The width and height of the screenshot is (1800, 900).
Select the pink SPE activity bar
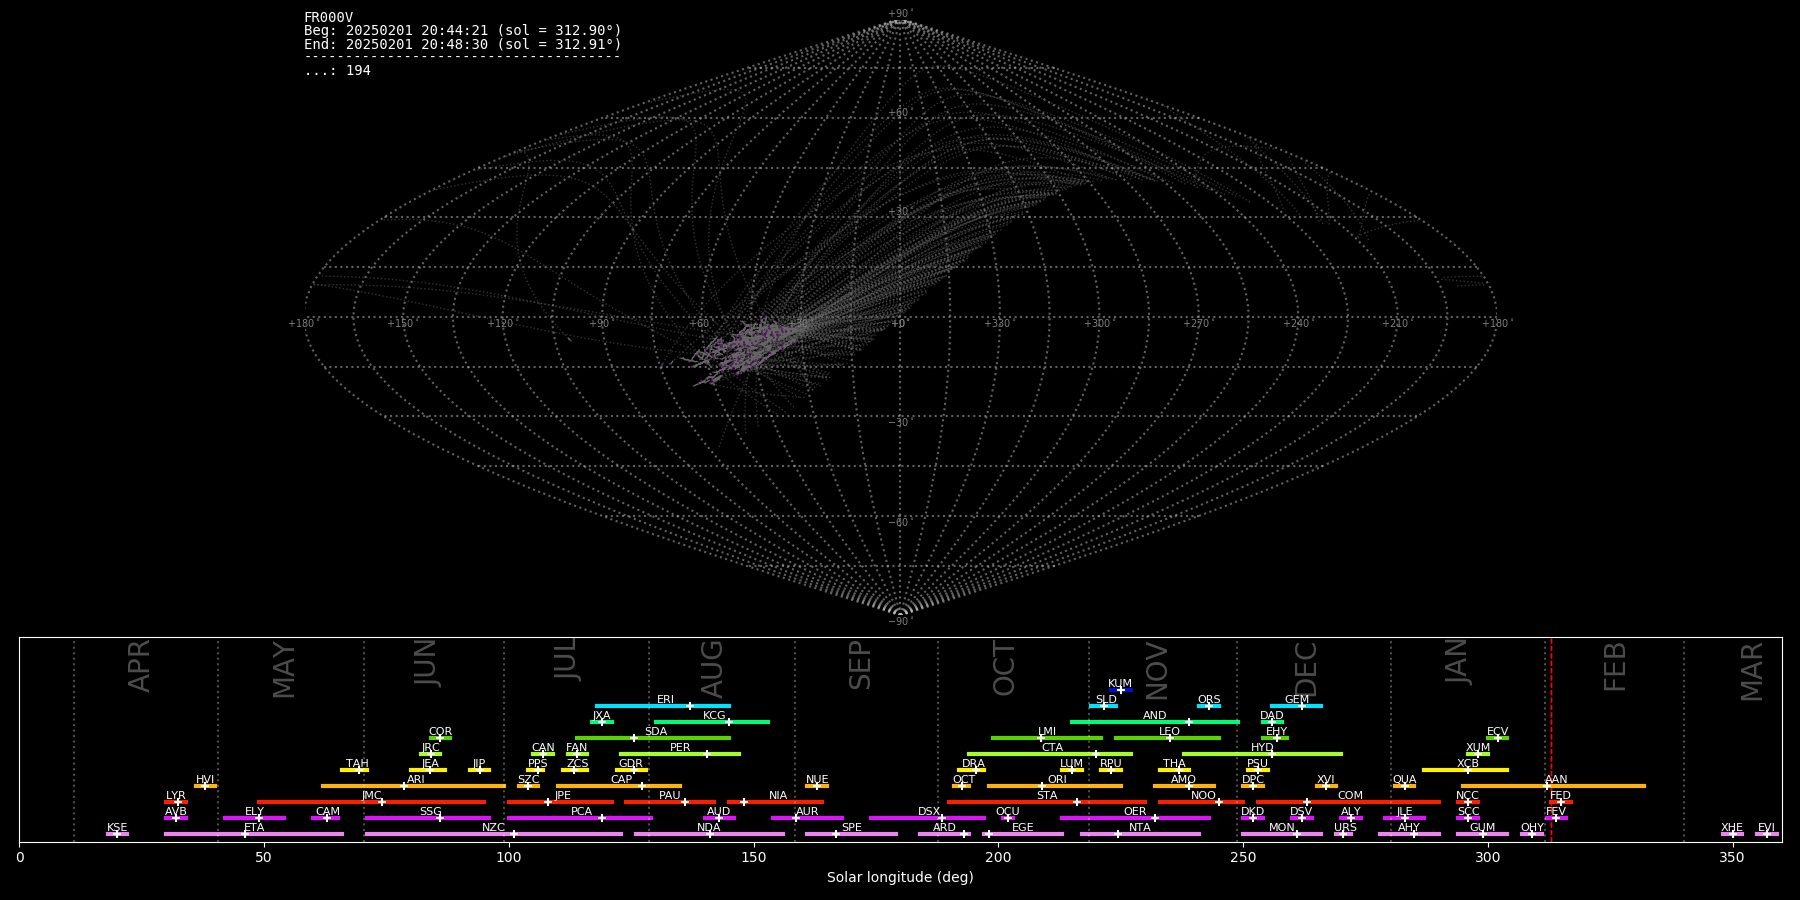(851, 834)
